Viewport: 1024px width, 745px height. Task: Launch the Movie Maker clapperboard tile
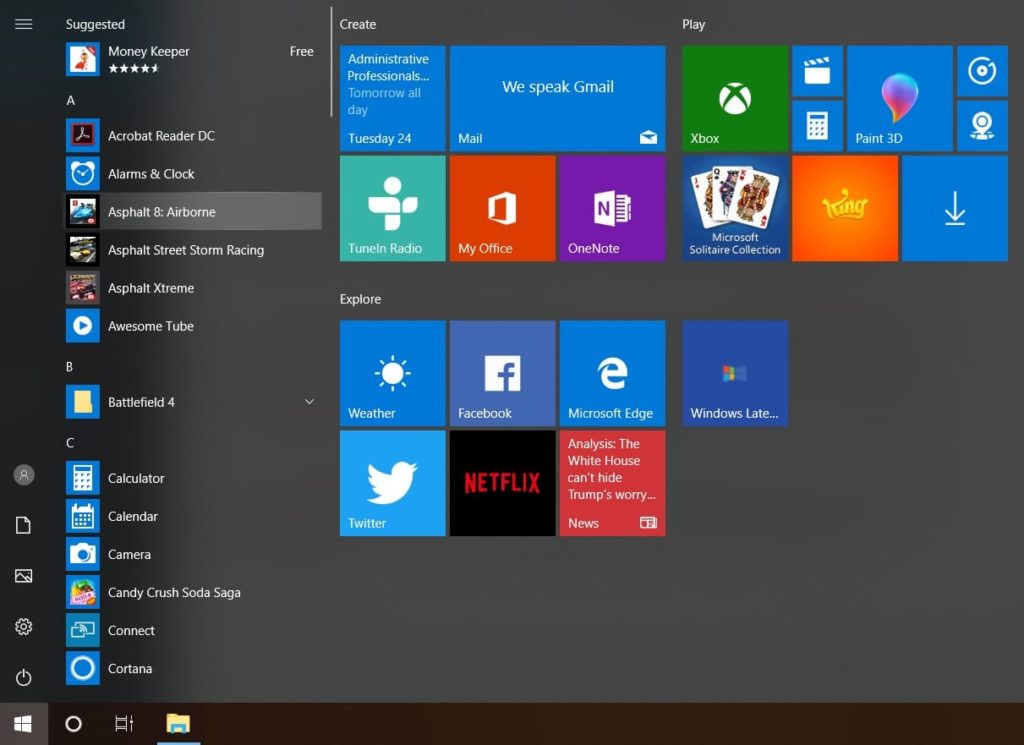pos(817,70)
